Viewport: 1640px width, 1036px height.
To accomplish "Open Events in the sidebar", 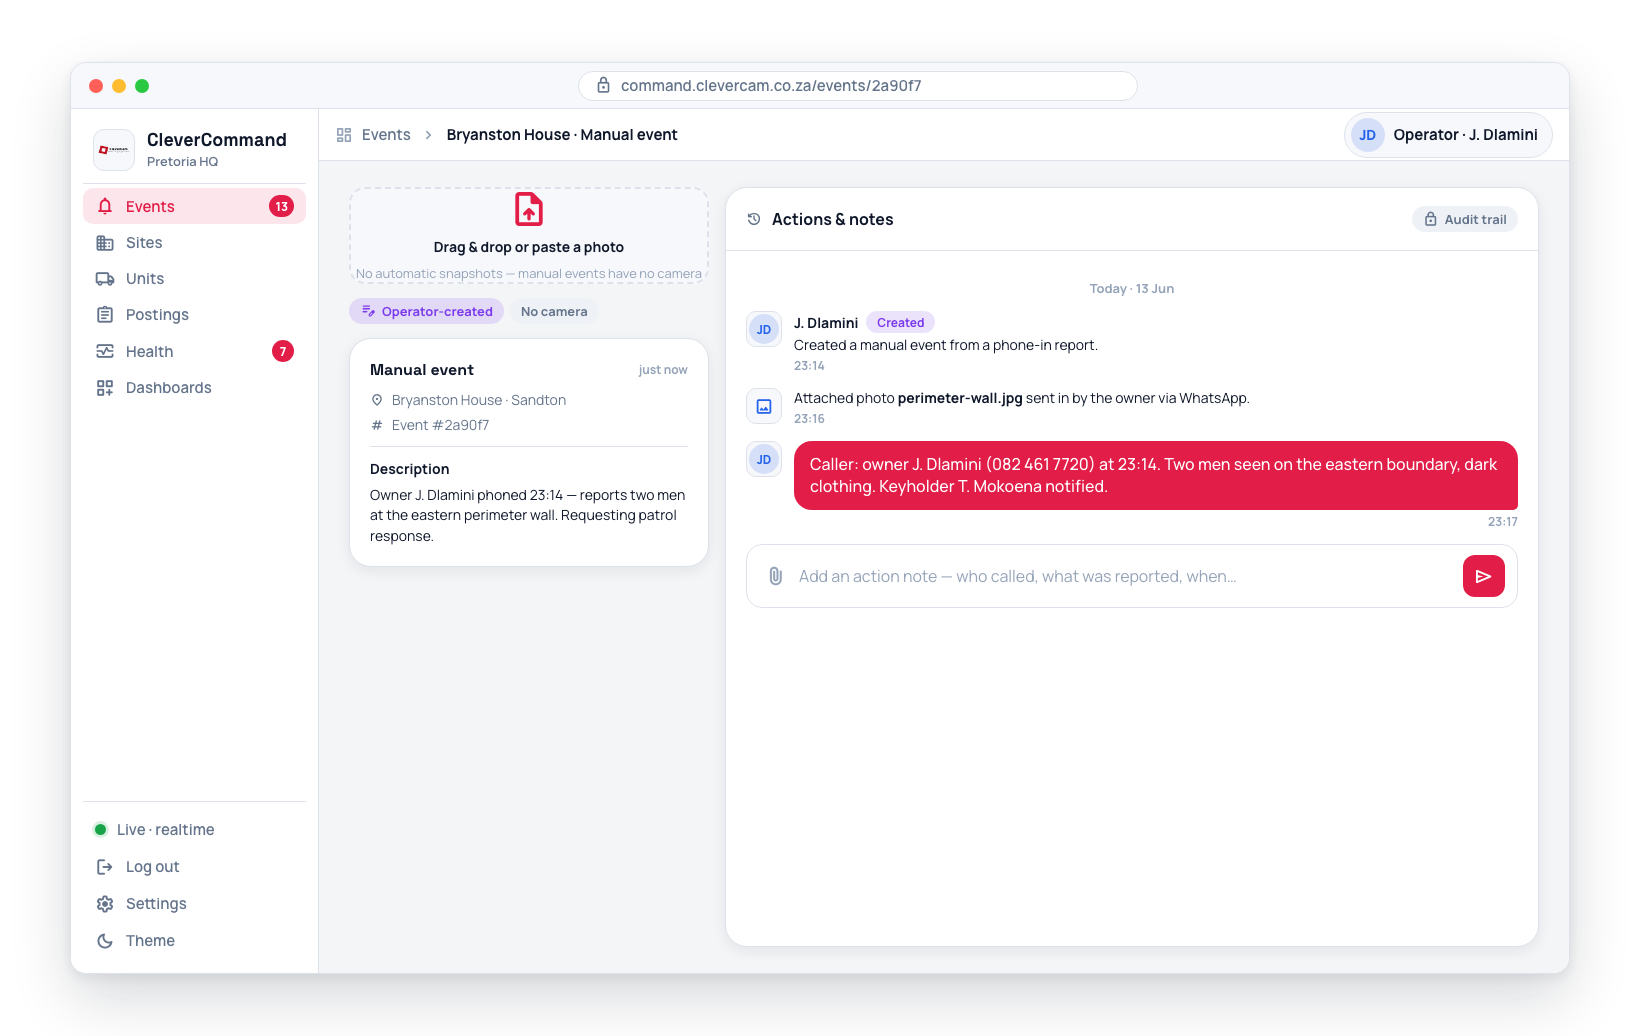I will 194,206.
